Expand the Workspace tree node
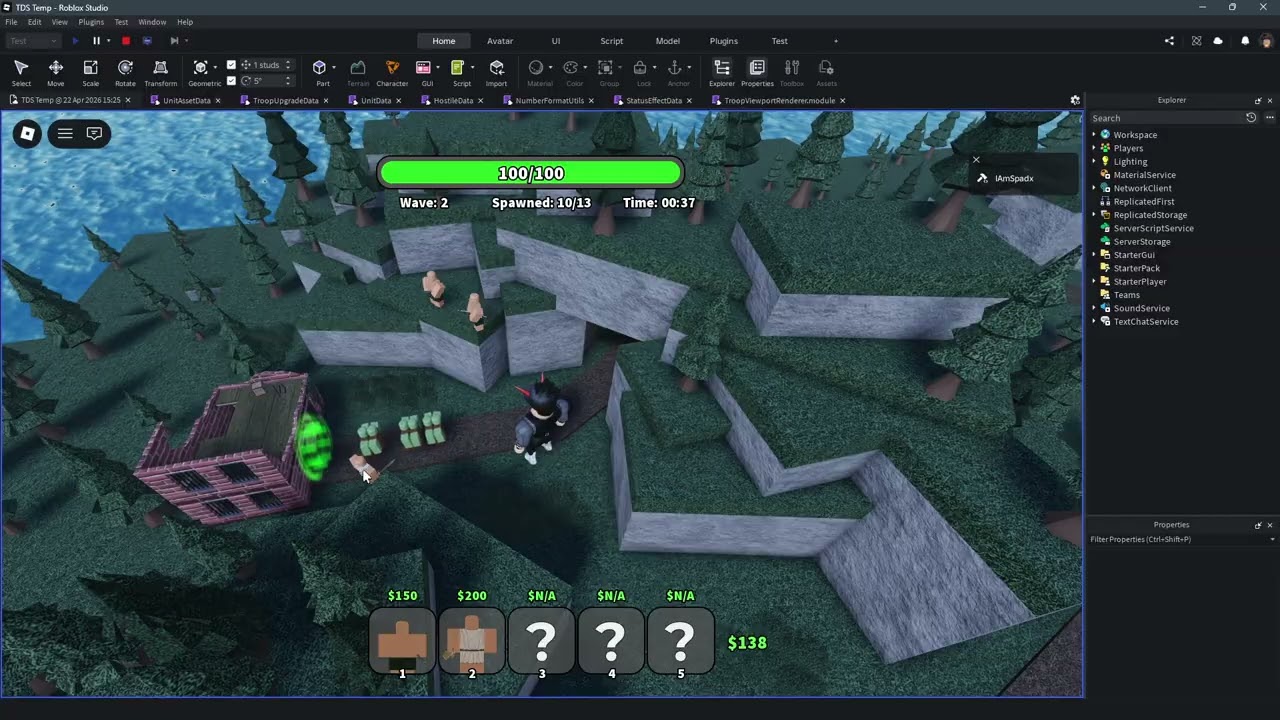This screenshot has height=720, width=1280. pos(1094,134)
